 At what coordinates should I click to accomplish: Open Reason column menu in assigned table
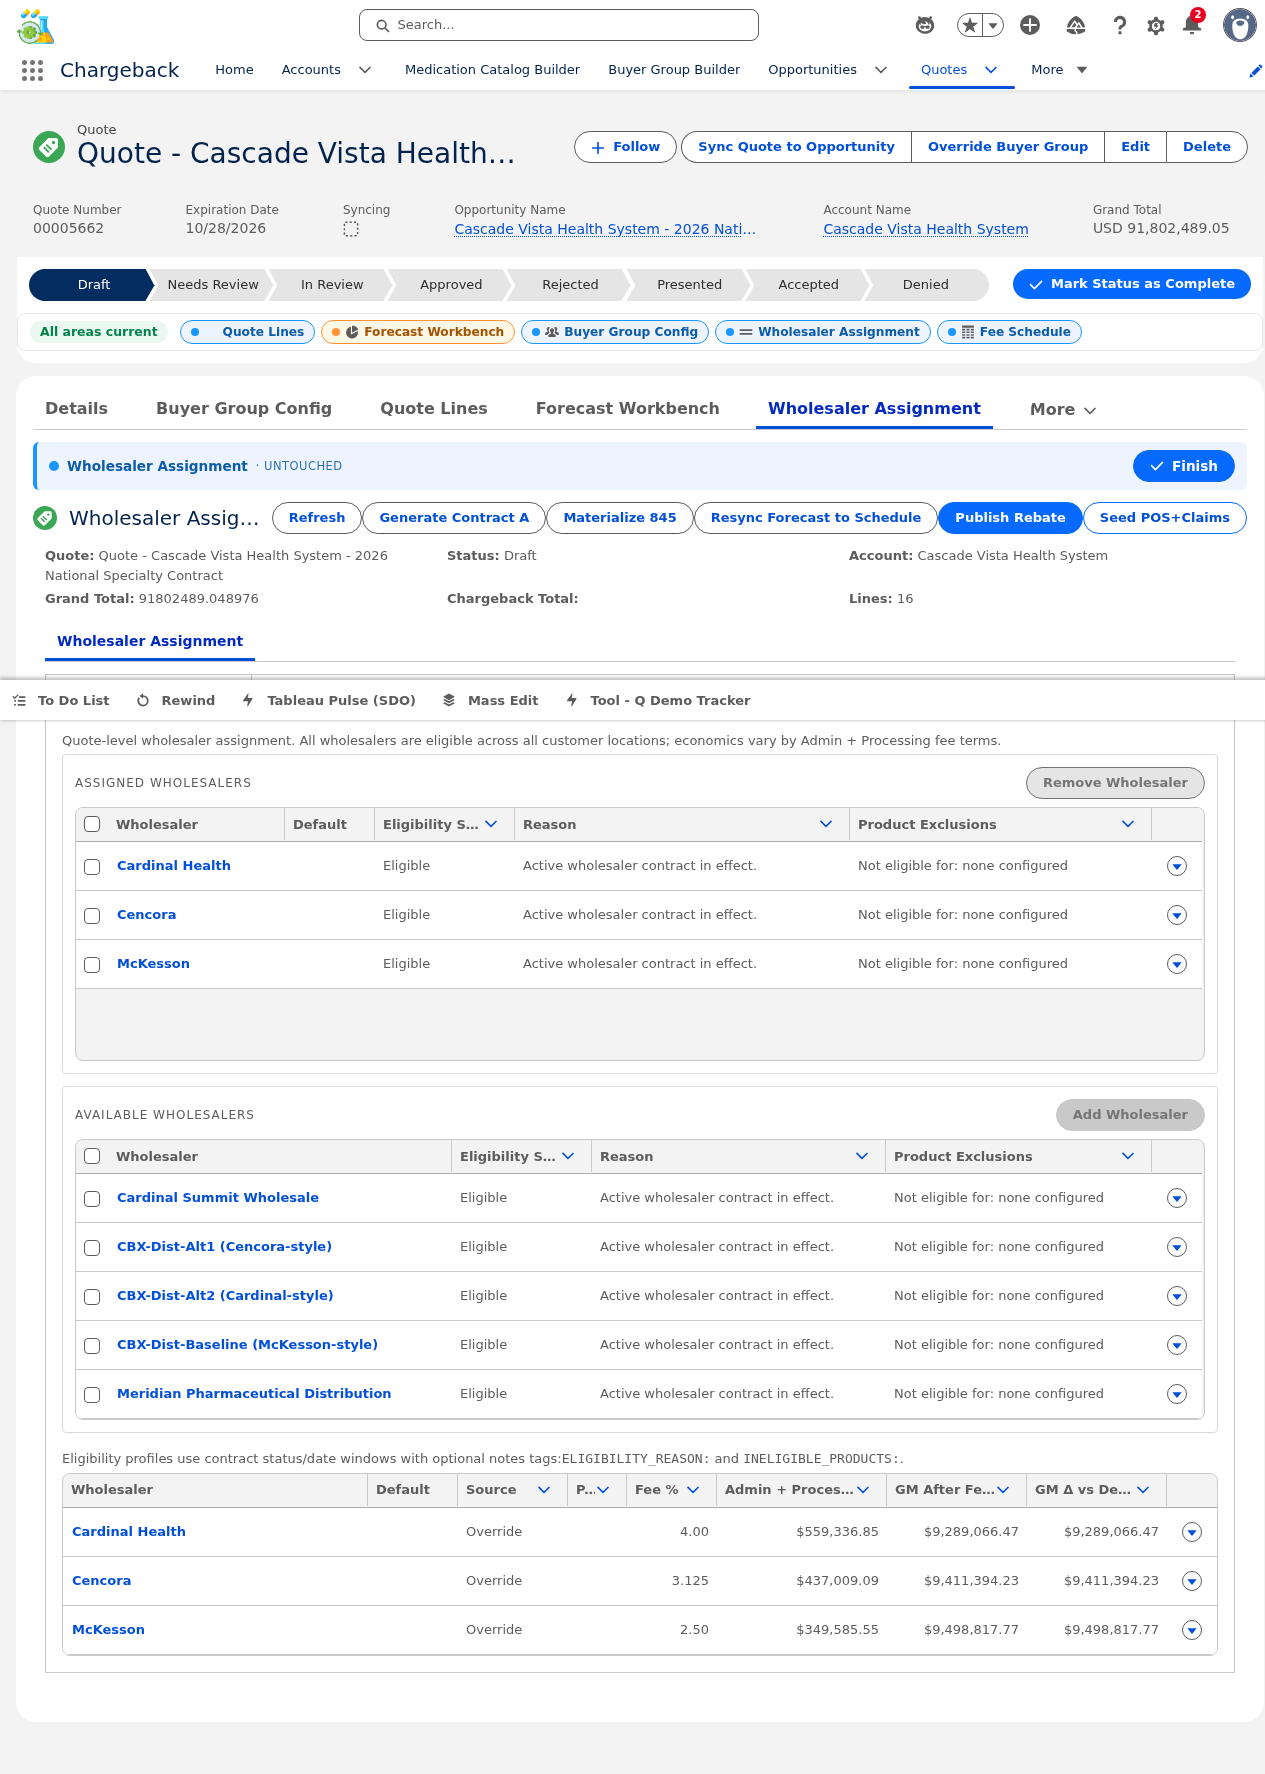coord(826,824)
